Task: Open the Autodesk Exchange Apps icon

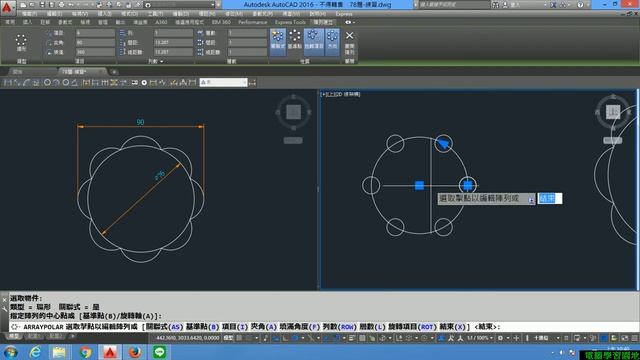Action: click(x=553, y=5)
